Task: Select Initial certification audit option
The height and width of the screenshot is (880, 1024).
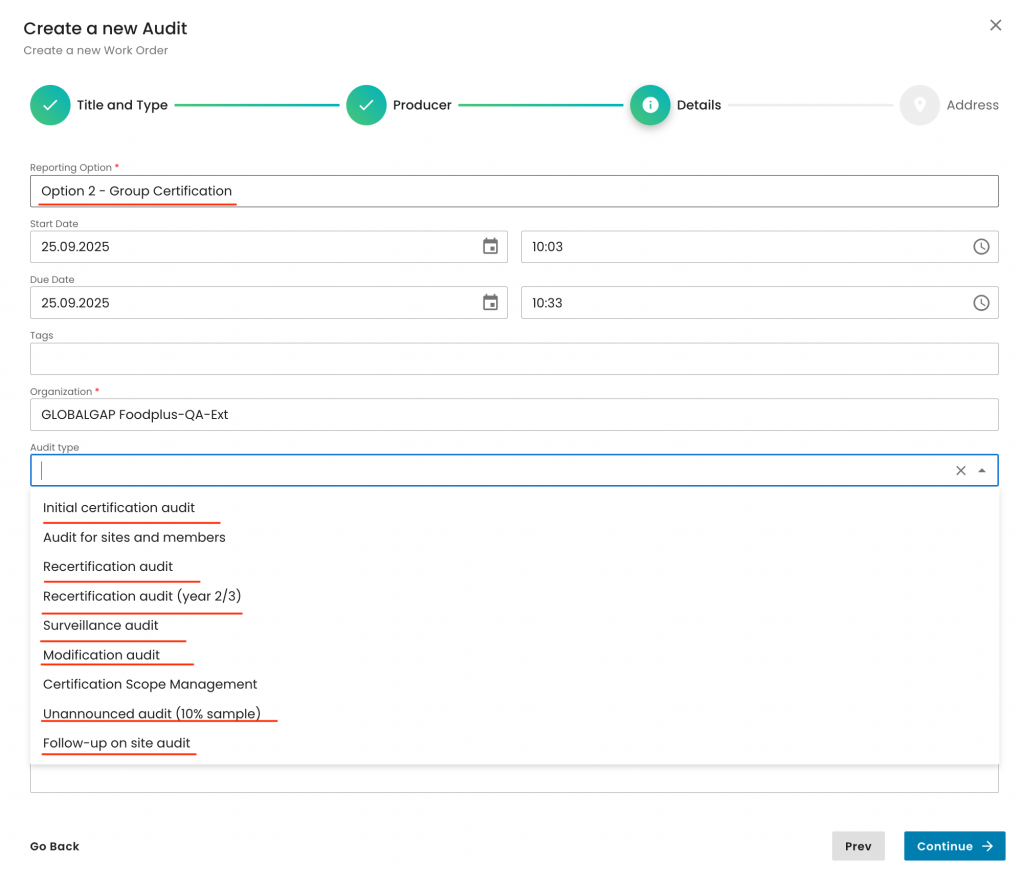Action: click(x=119, y=508)
